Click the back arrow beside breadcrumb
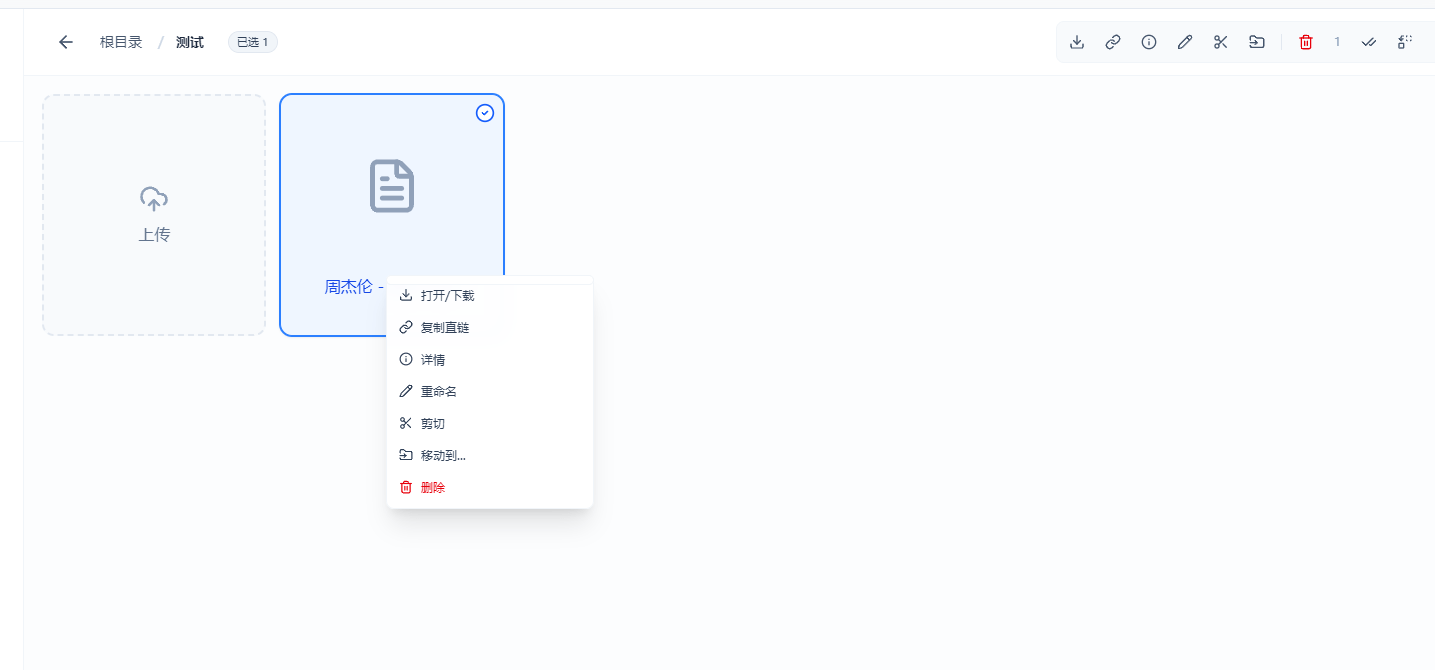This screenshot has height=670, width=1435. coord(65,42)
